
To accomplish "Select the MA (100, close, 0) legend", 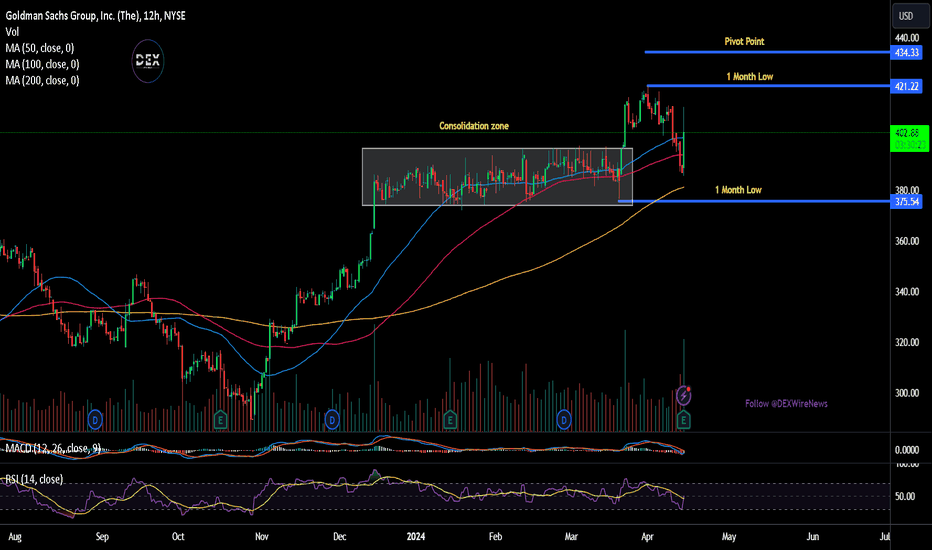I will (x=42, y=64).
